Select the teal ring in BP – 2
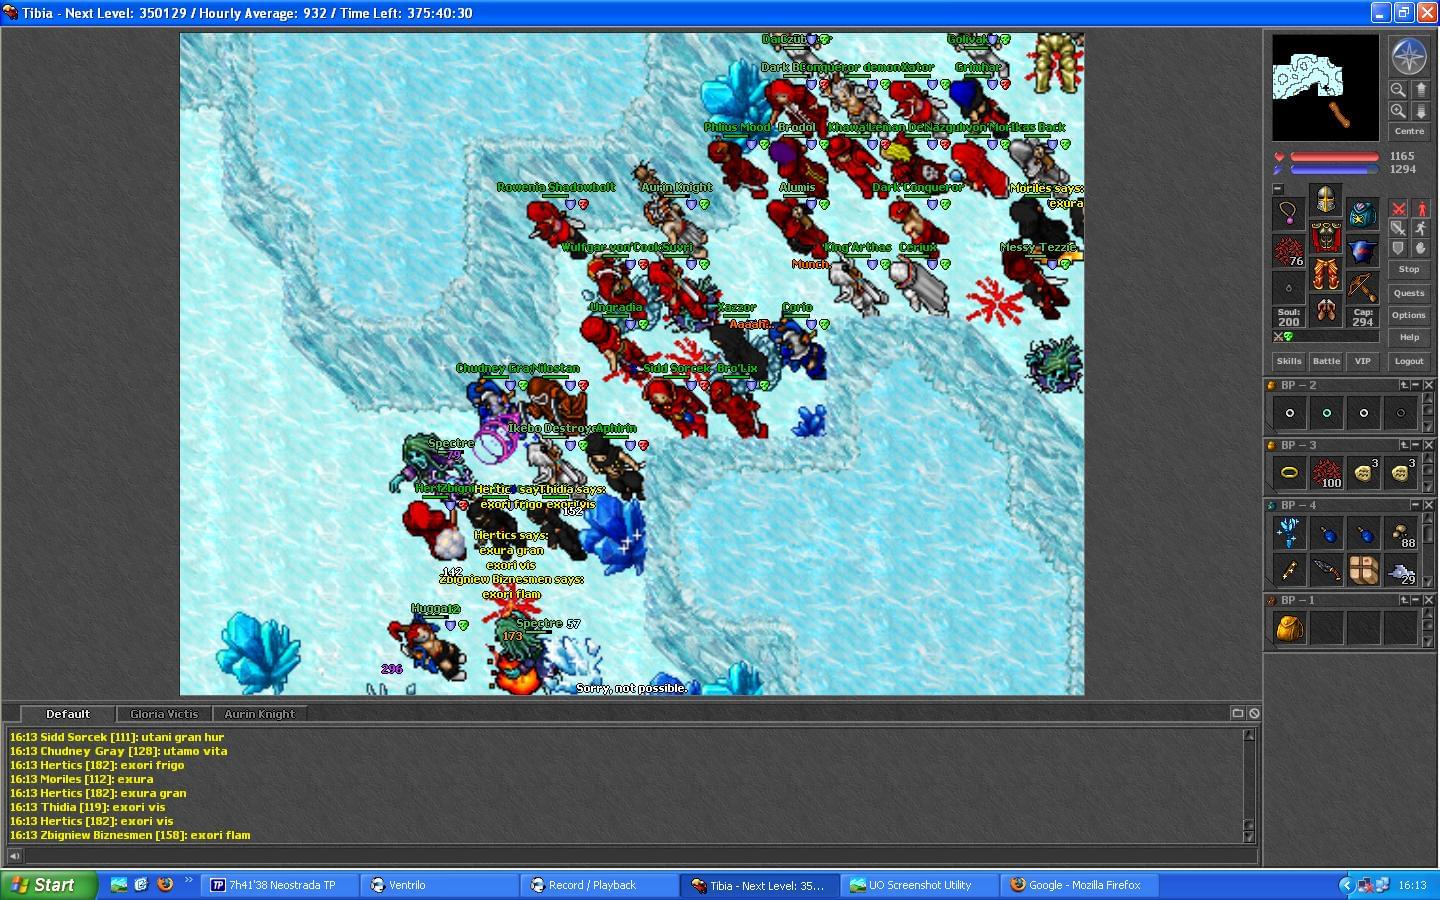1440x900 pixels. (1327, 413)
